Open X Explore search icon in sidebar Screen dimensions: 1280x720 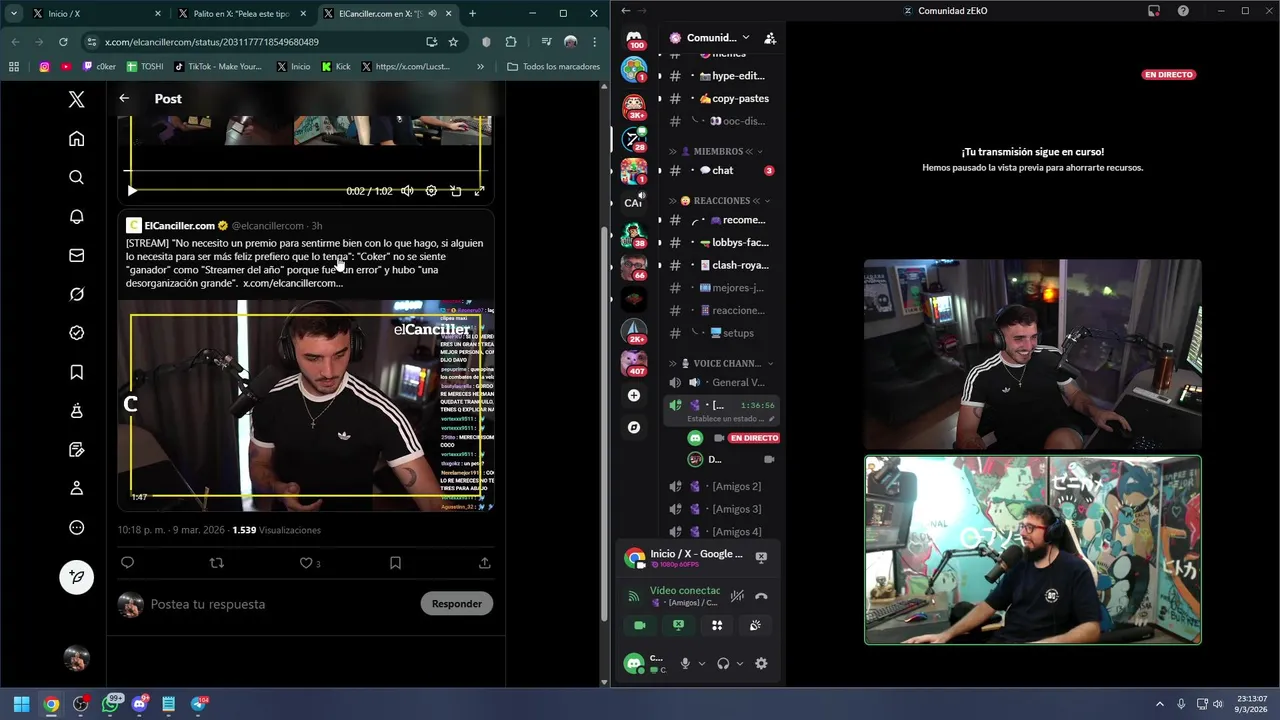pyautogui.click(x=76, y=177)
